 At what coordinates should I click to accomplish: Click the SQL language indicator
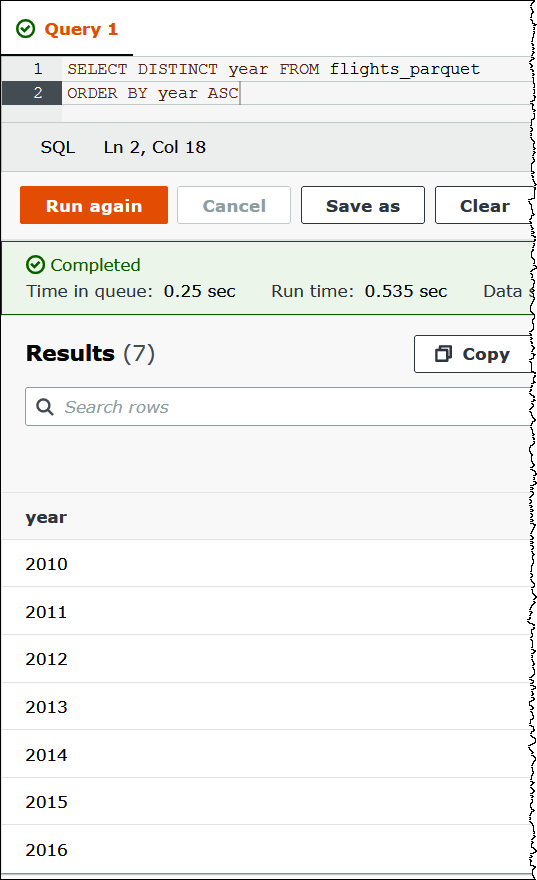click(x=58, y=147)
